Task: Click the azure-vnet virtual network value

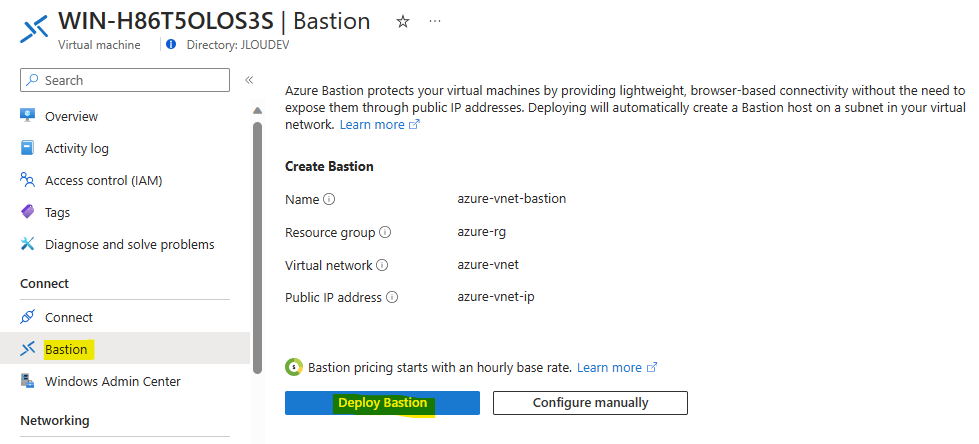Action: pyautogui.click(x=488, y=264)
